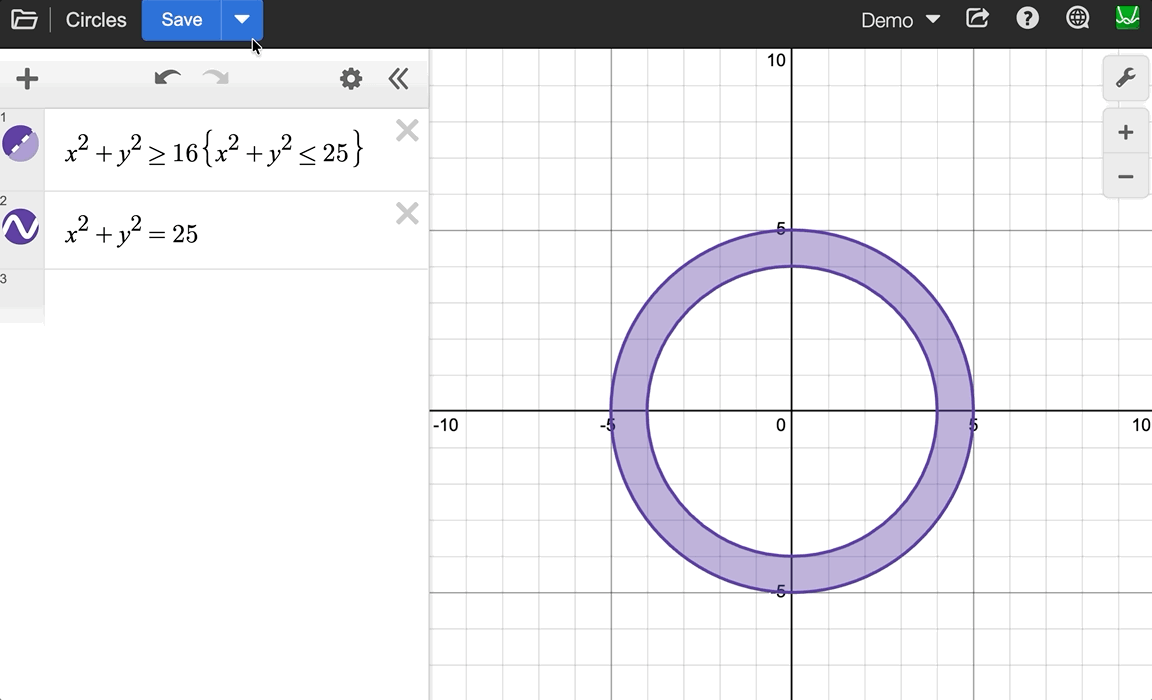The width and height of the screenshot is (1152, 700).
Task: Toggle visibility of expression 2 circle
Action: [21, 226]
